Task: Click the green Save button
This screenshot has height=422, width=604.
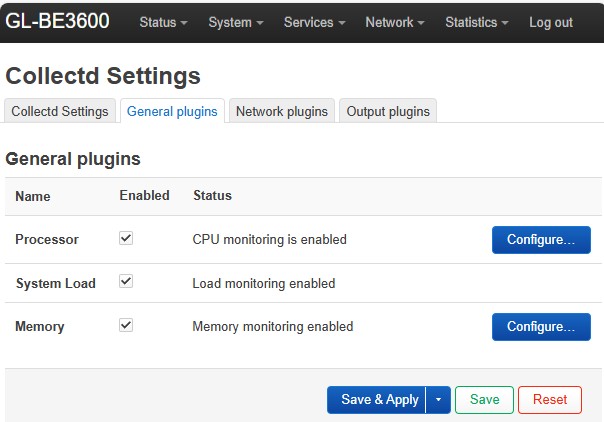Action: click(x=484, y=400)
